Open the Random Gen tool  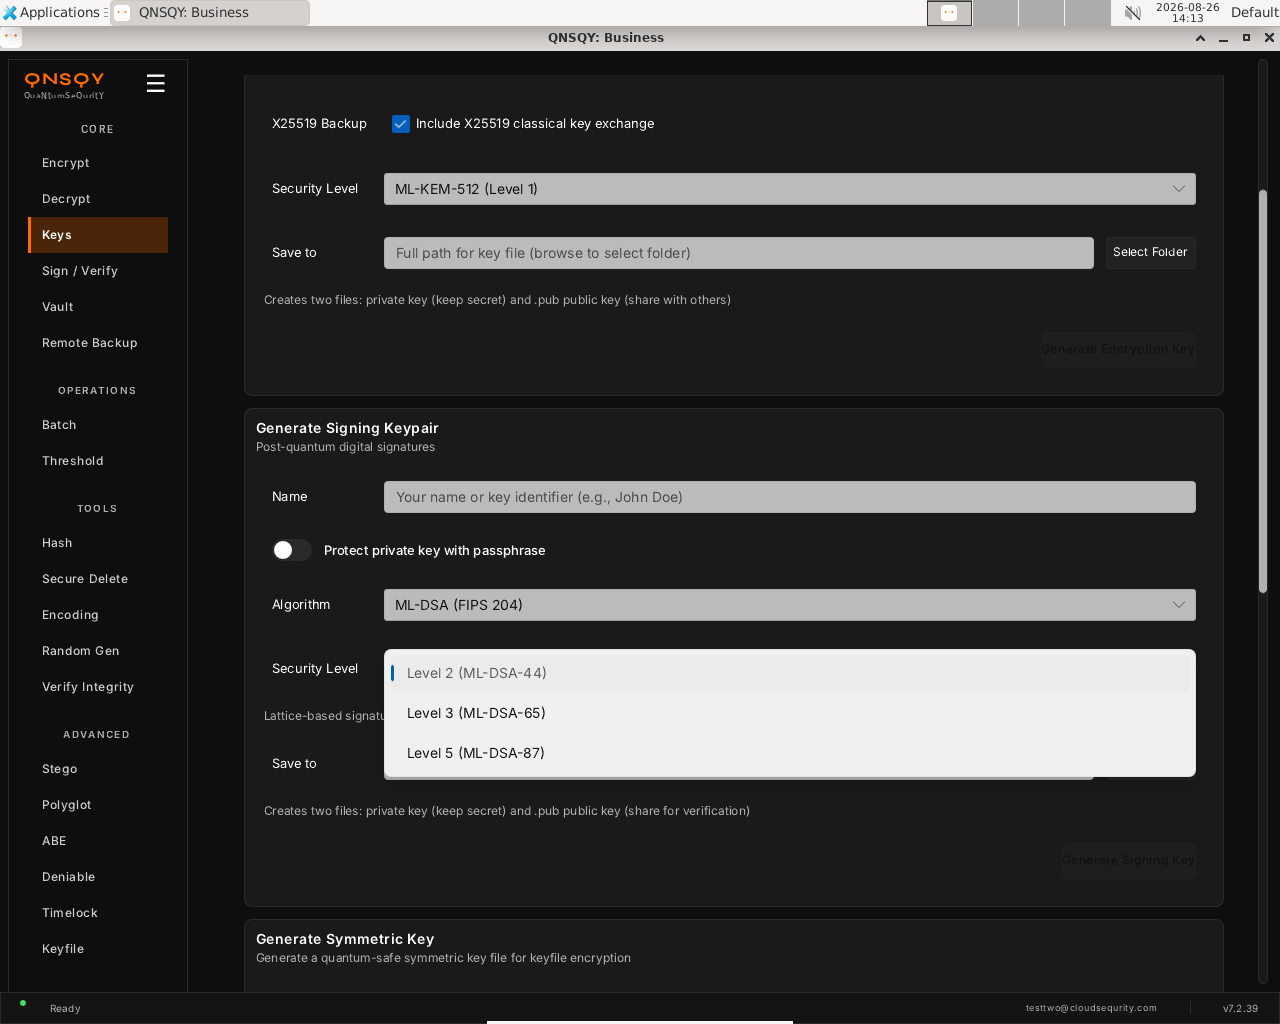[x=98, y=651]
